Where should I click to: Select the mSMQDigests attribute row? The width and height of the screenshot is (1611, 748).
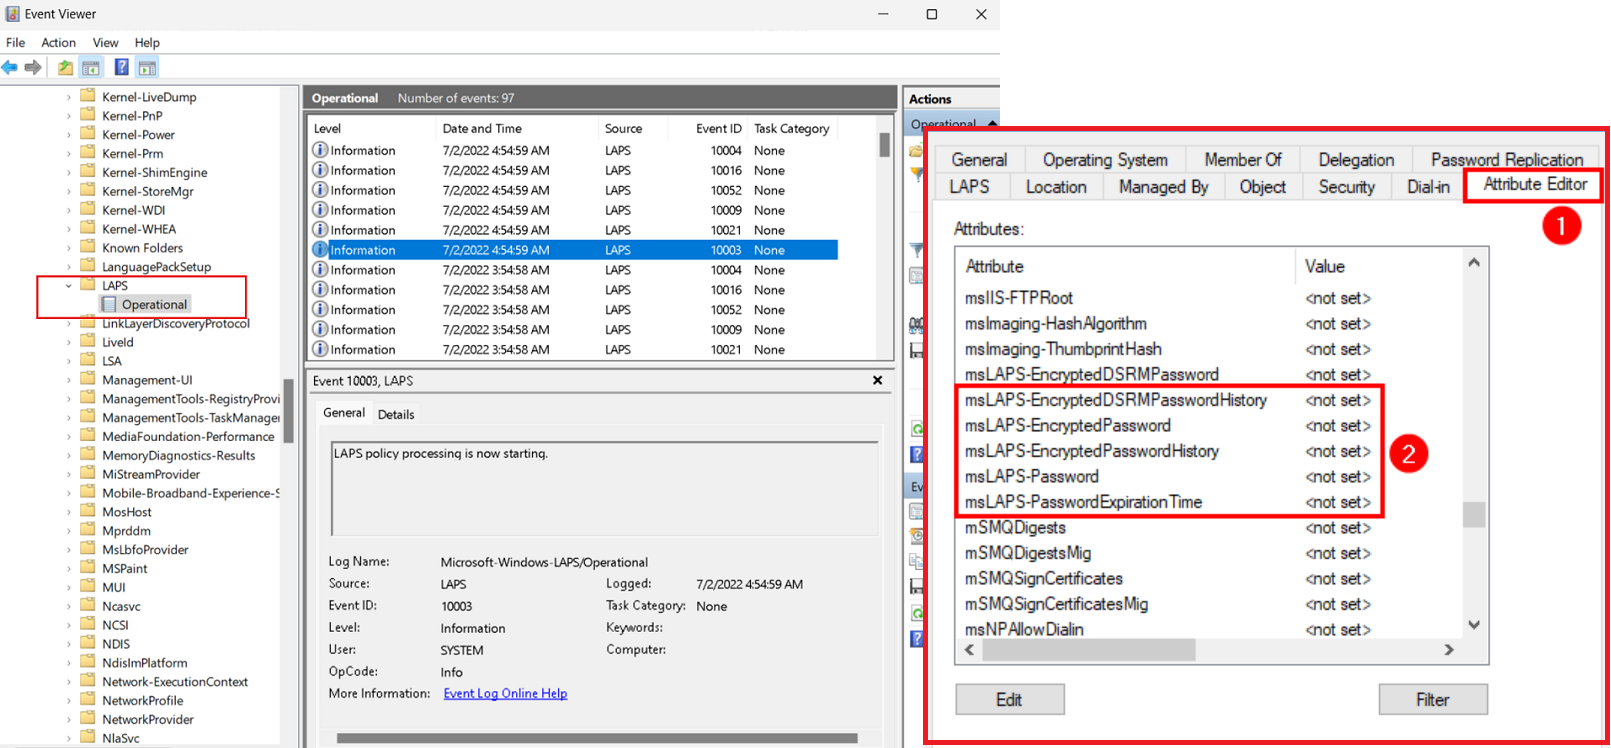1208,528
